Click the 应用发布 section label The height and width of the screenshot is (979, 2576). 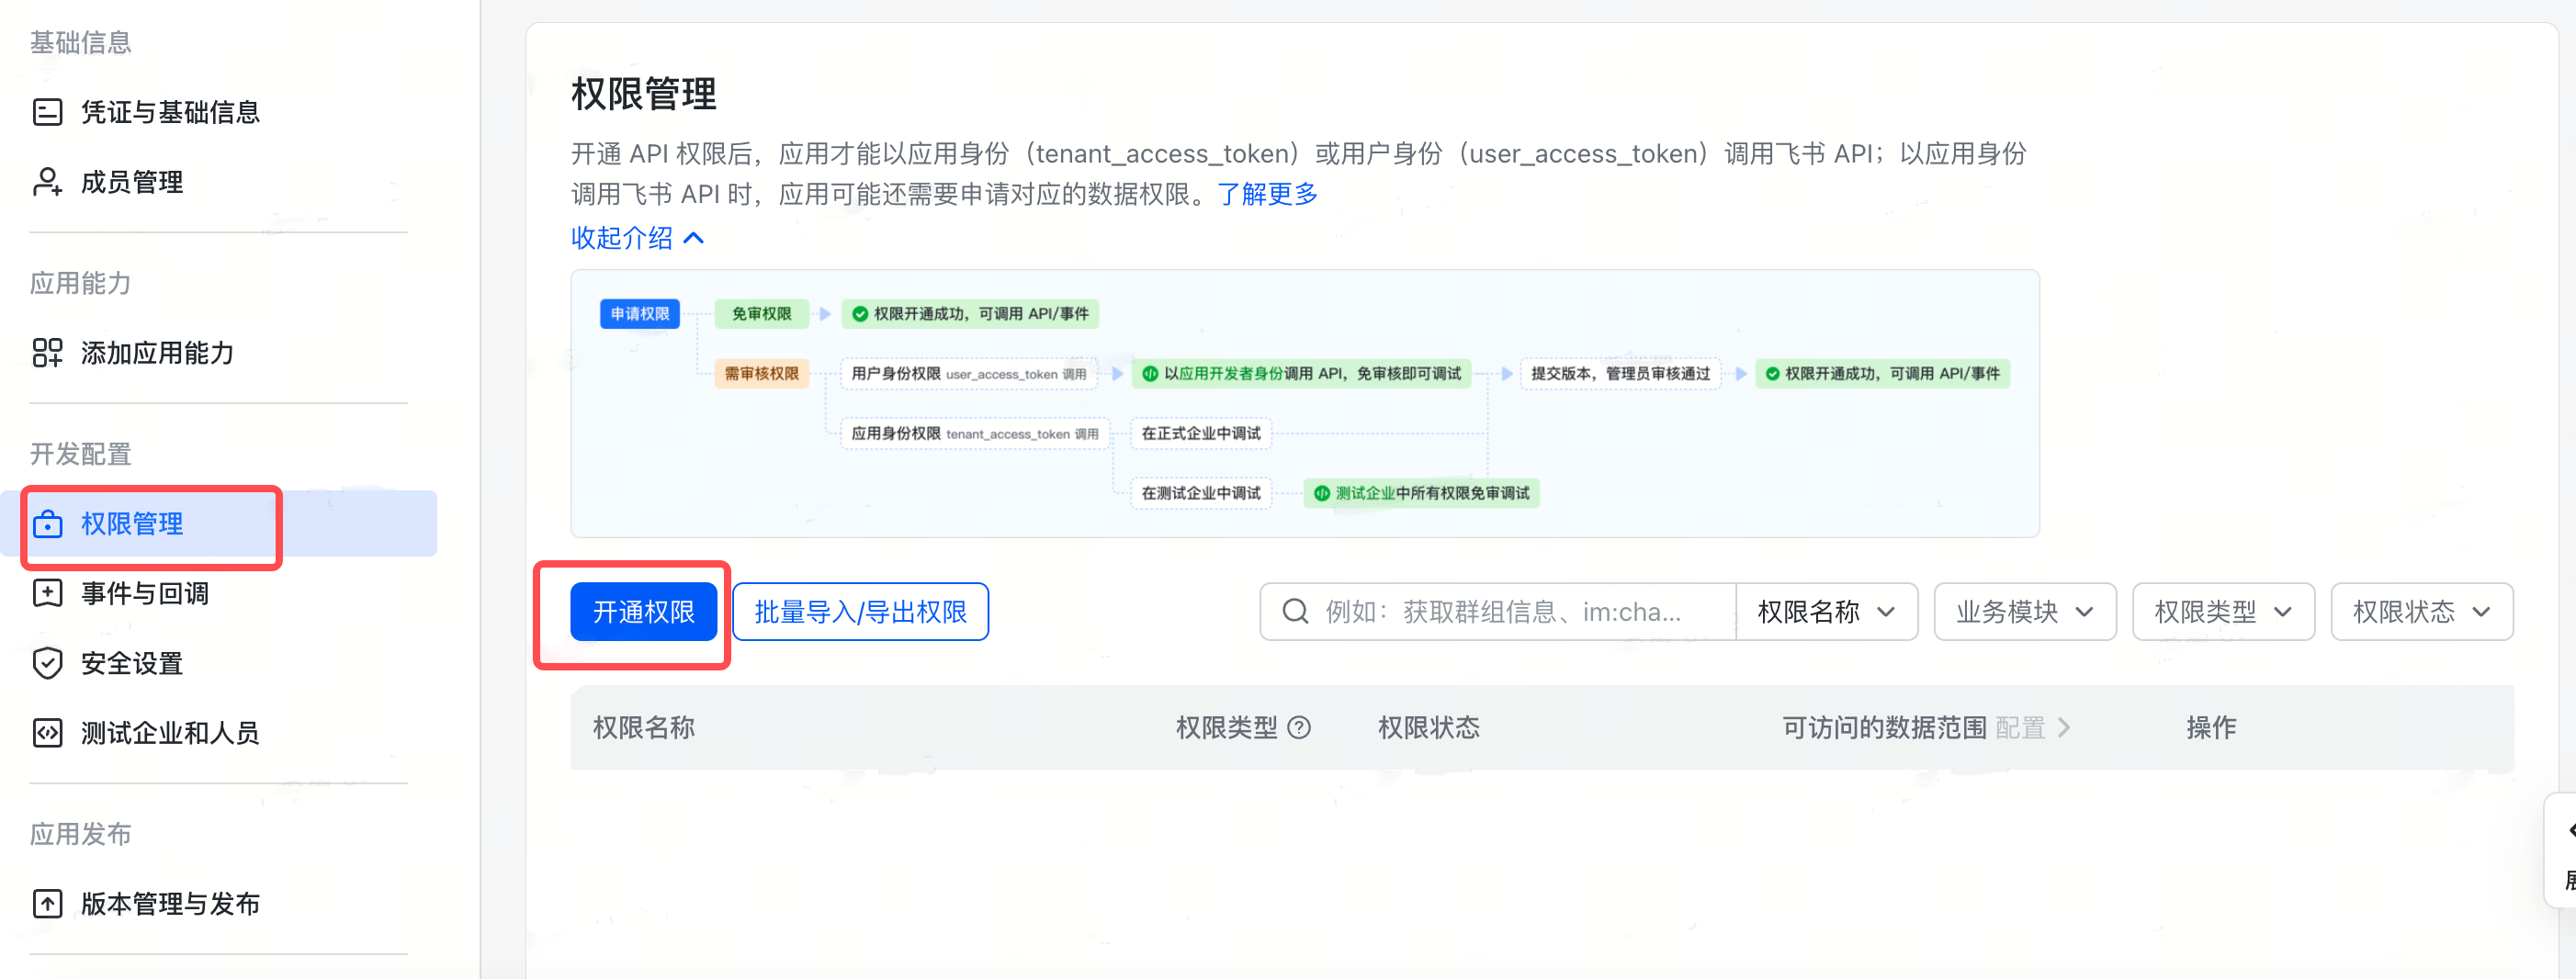click(x=81, y=834)
